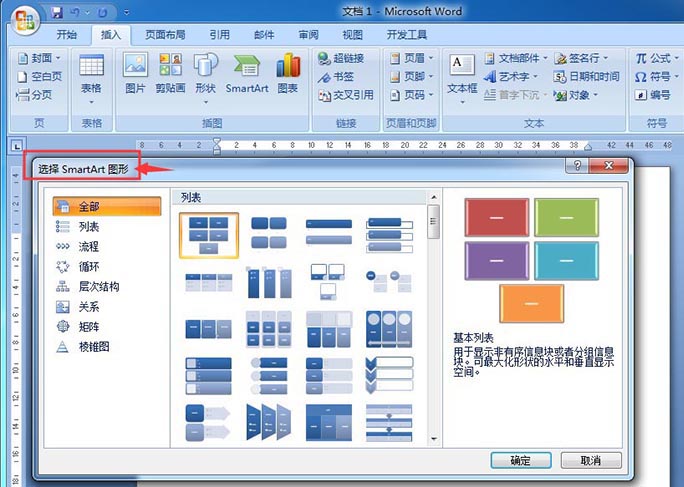This screenshot has height=487, width=684.
Task: Click the gallery scrollbar up arrow
Action: [x=434, y=197]
